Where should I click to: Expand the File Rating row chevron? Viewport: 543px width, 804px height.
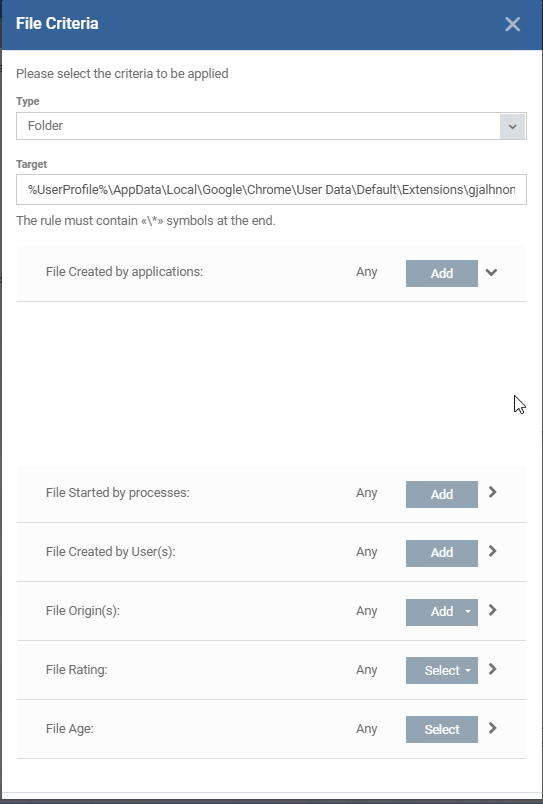click(x=492, y=669)
